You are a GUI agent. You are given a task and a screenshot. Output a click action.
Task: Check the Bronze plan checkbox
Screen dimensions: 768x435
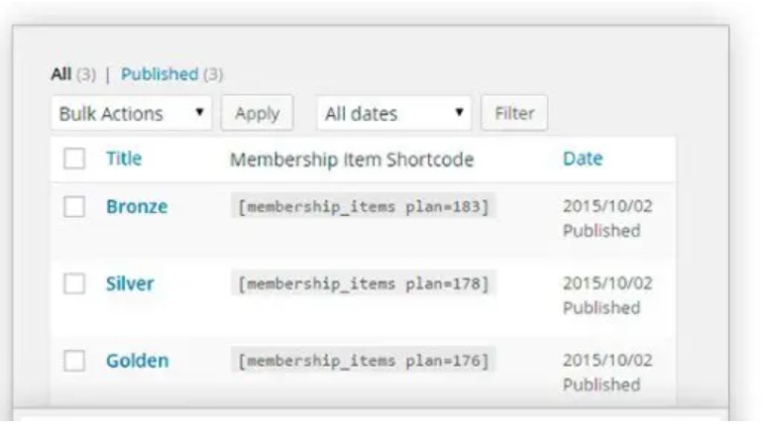coord(74,207)
